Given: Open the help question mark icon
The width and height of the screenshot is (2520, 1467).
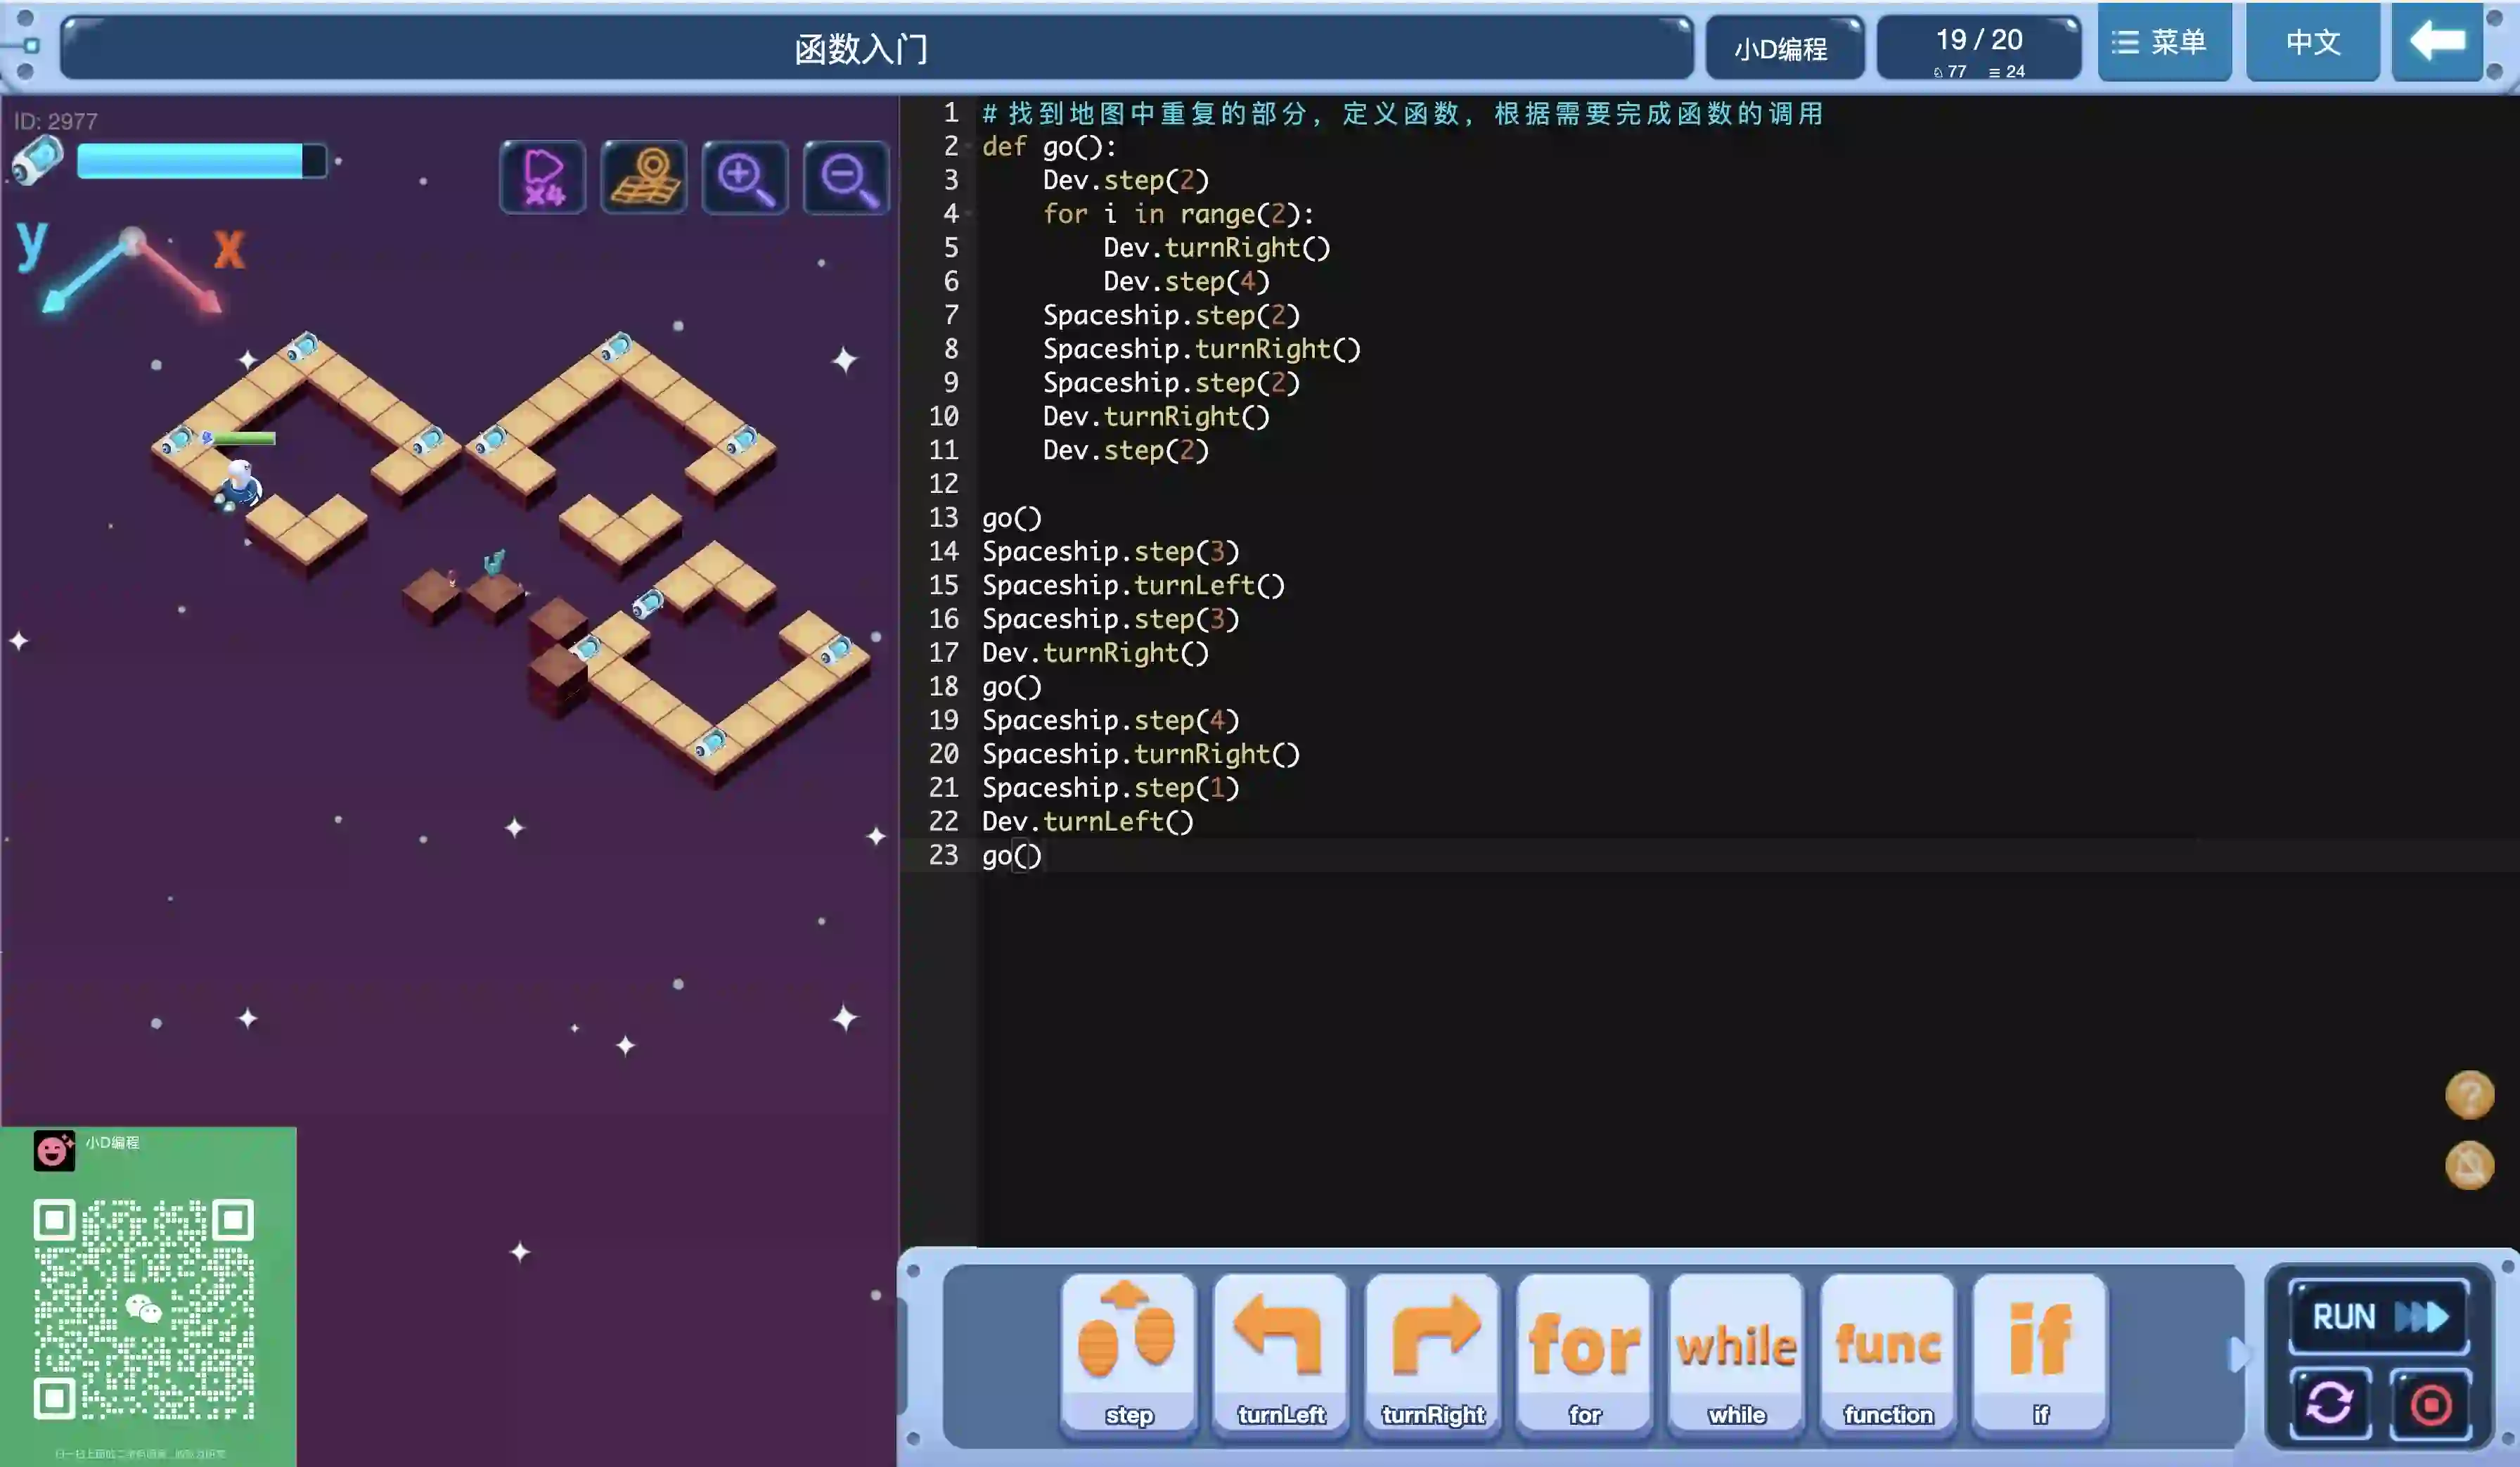Looking at the screenshot, I should pos(2469,1094).
